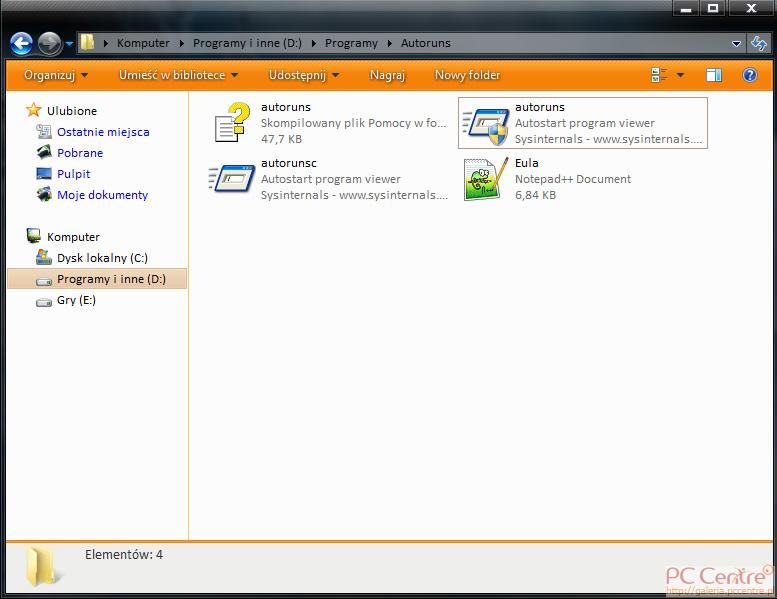Select the autorunsc program icon

click(x=231, y=179)
